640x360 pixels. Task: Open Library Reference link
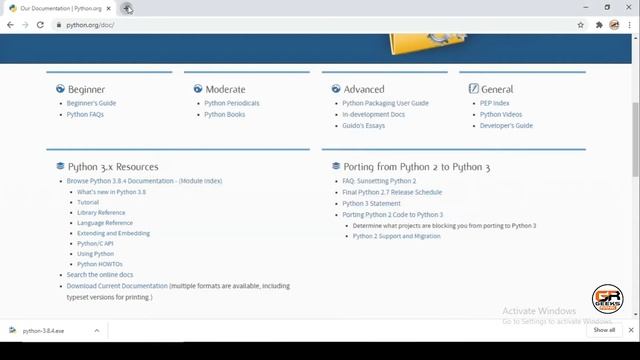coord(101,213)
